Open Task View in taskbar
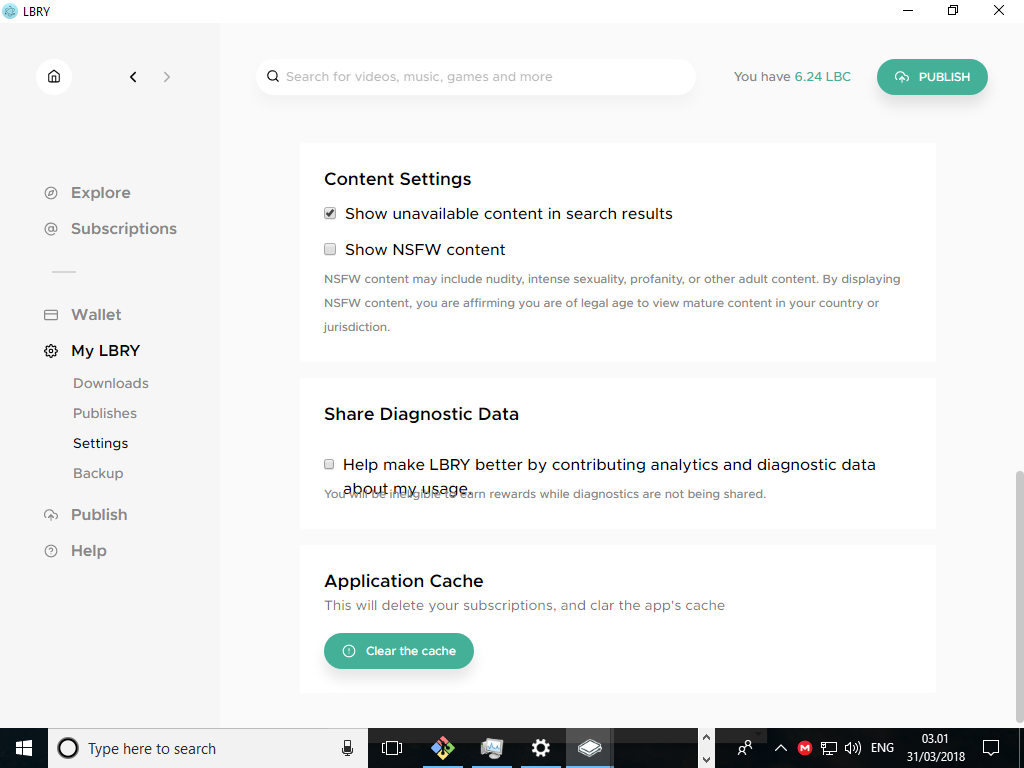Viewport: 1024px width, 768px height. 392,748
